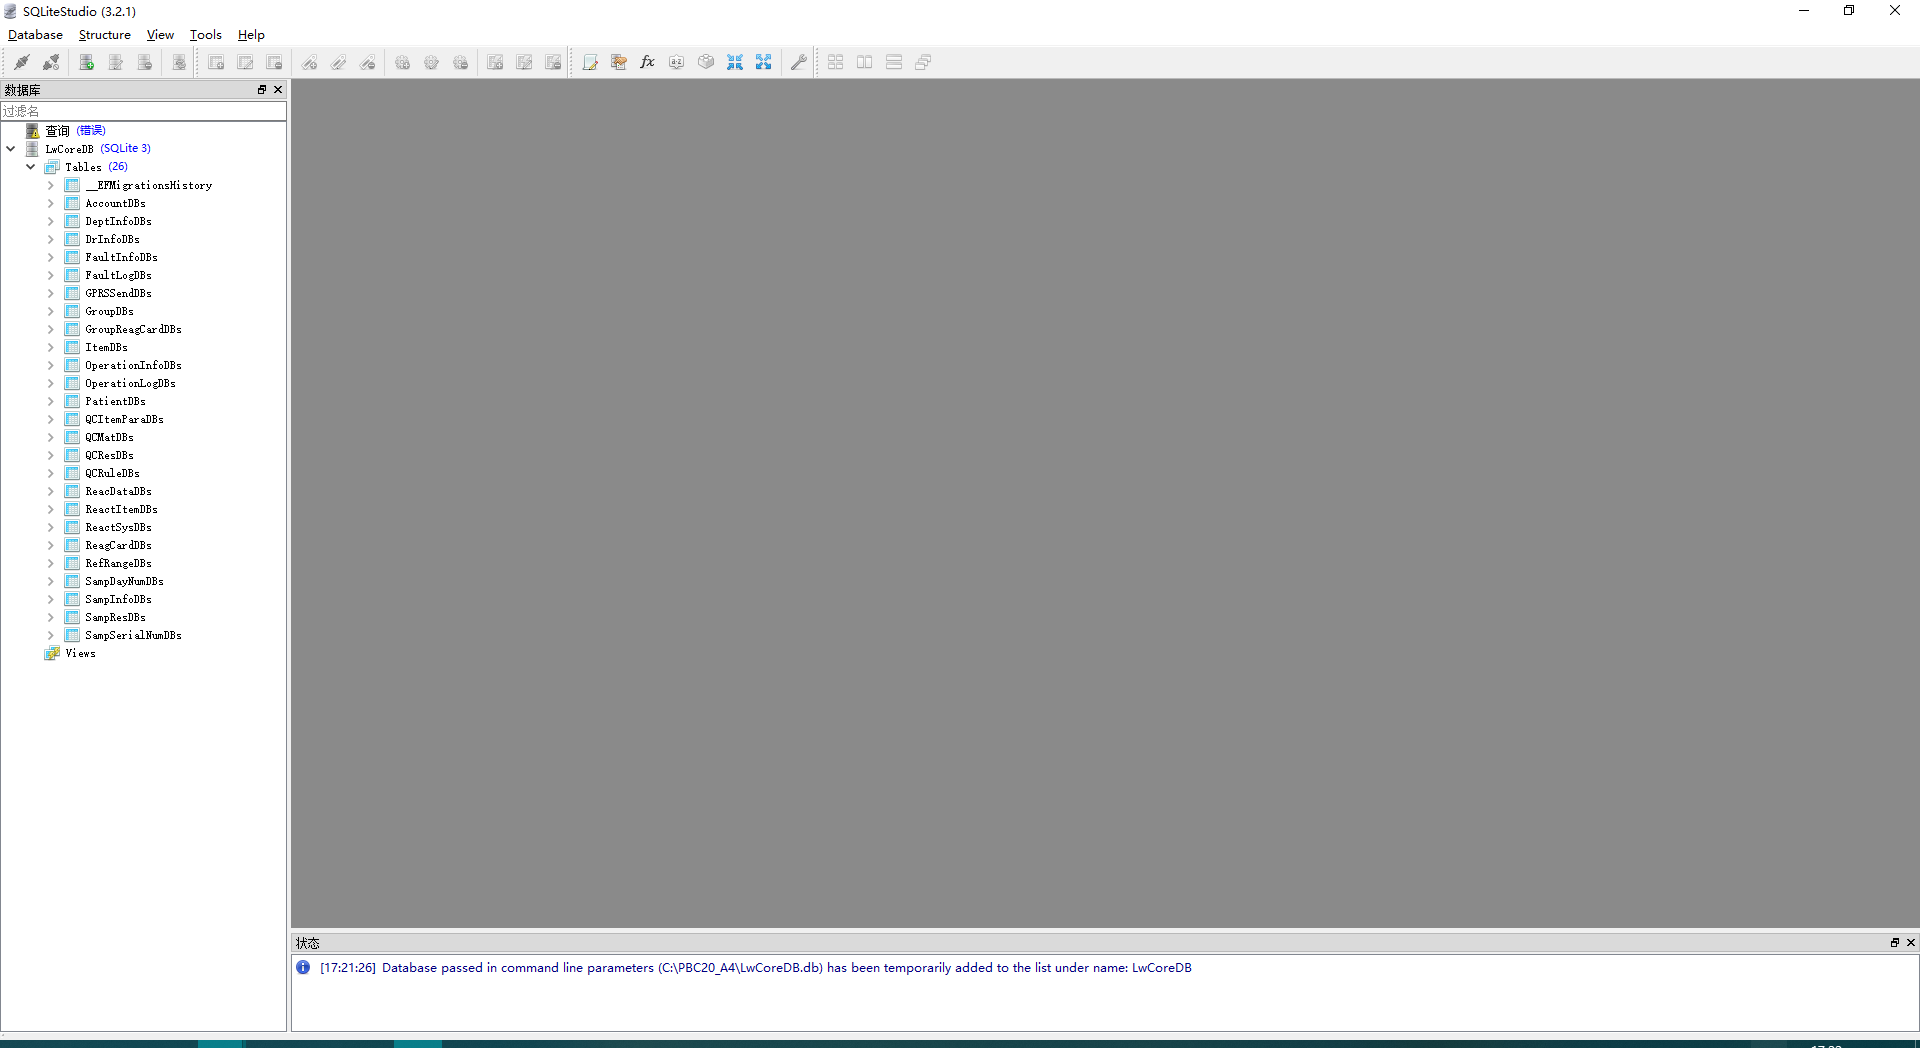
Task: Click the Create view toolbar icon
Action: [x=495, y=62]
